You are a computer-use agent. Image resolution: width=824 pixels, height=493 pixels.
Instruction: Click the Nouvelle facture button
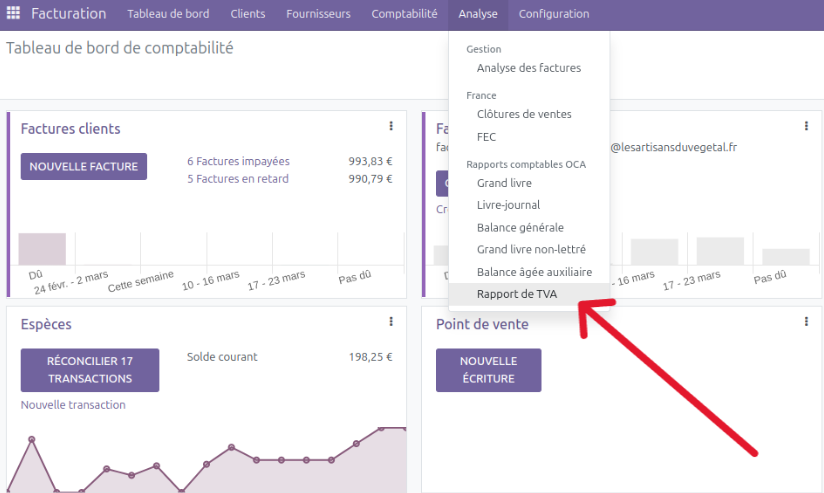pos(84,167)
